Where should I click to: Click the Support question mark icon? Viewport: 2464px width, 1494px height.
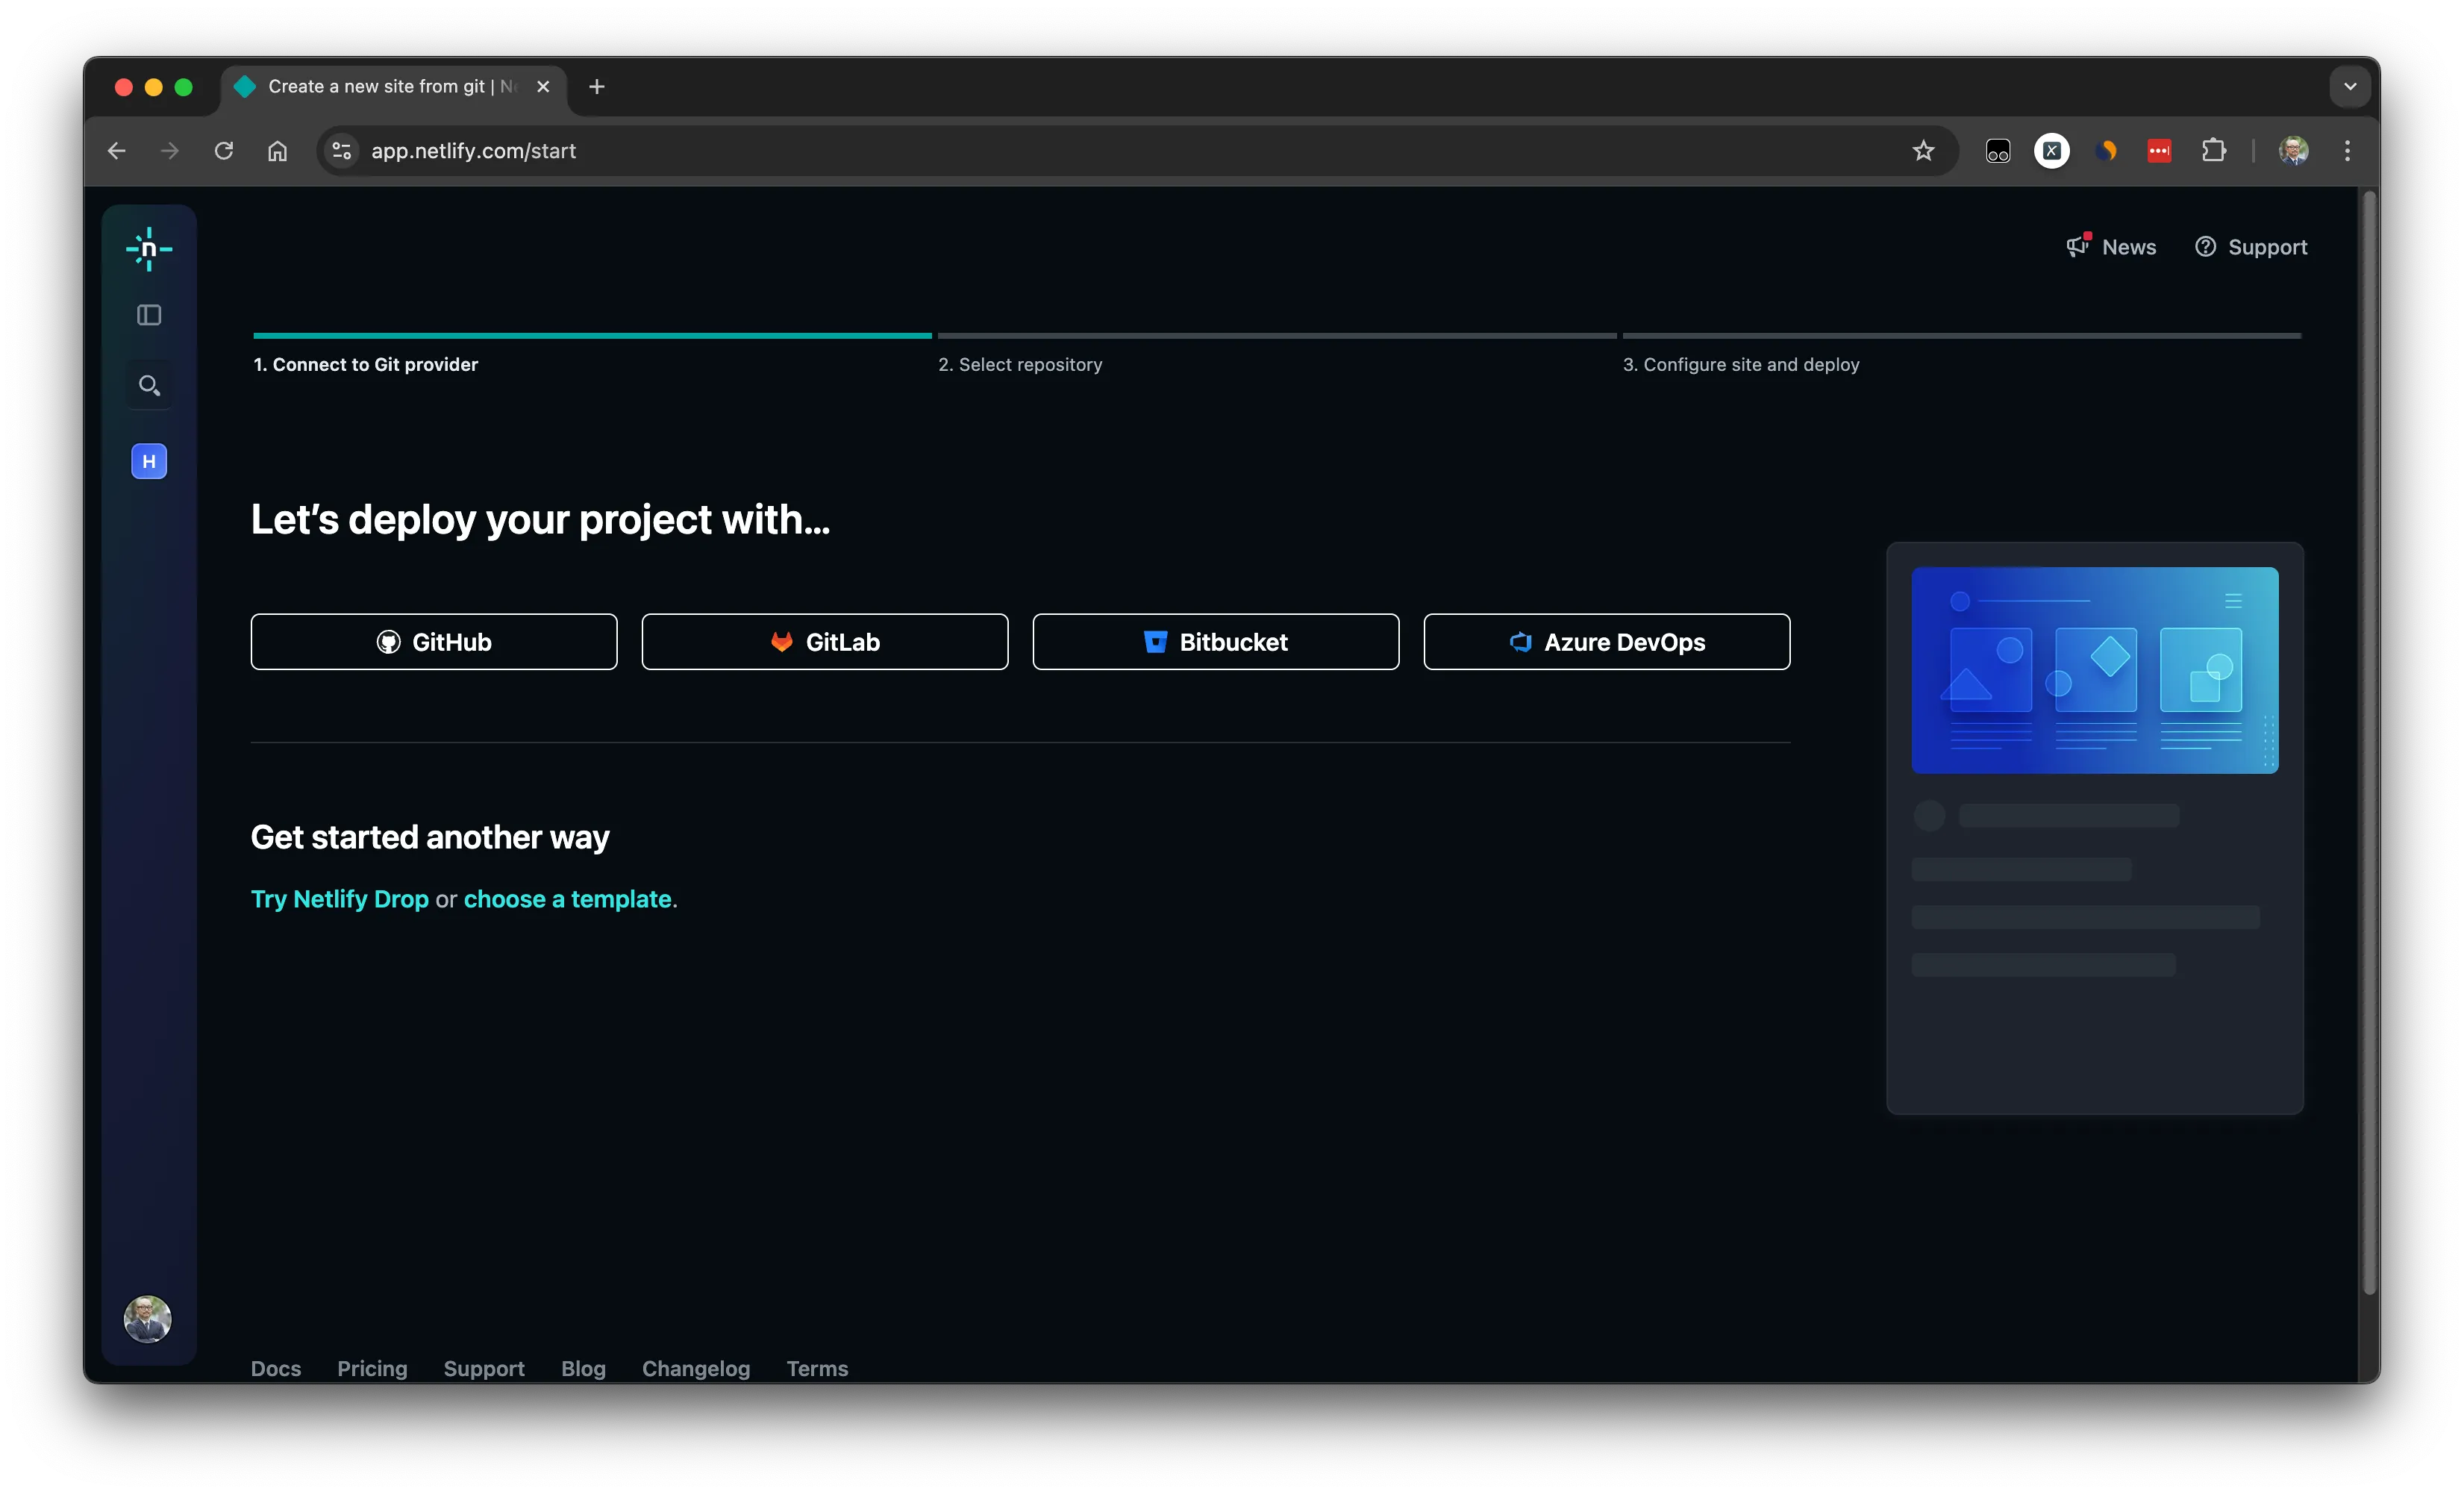click(2205, 247)
